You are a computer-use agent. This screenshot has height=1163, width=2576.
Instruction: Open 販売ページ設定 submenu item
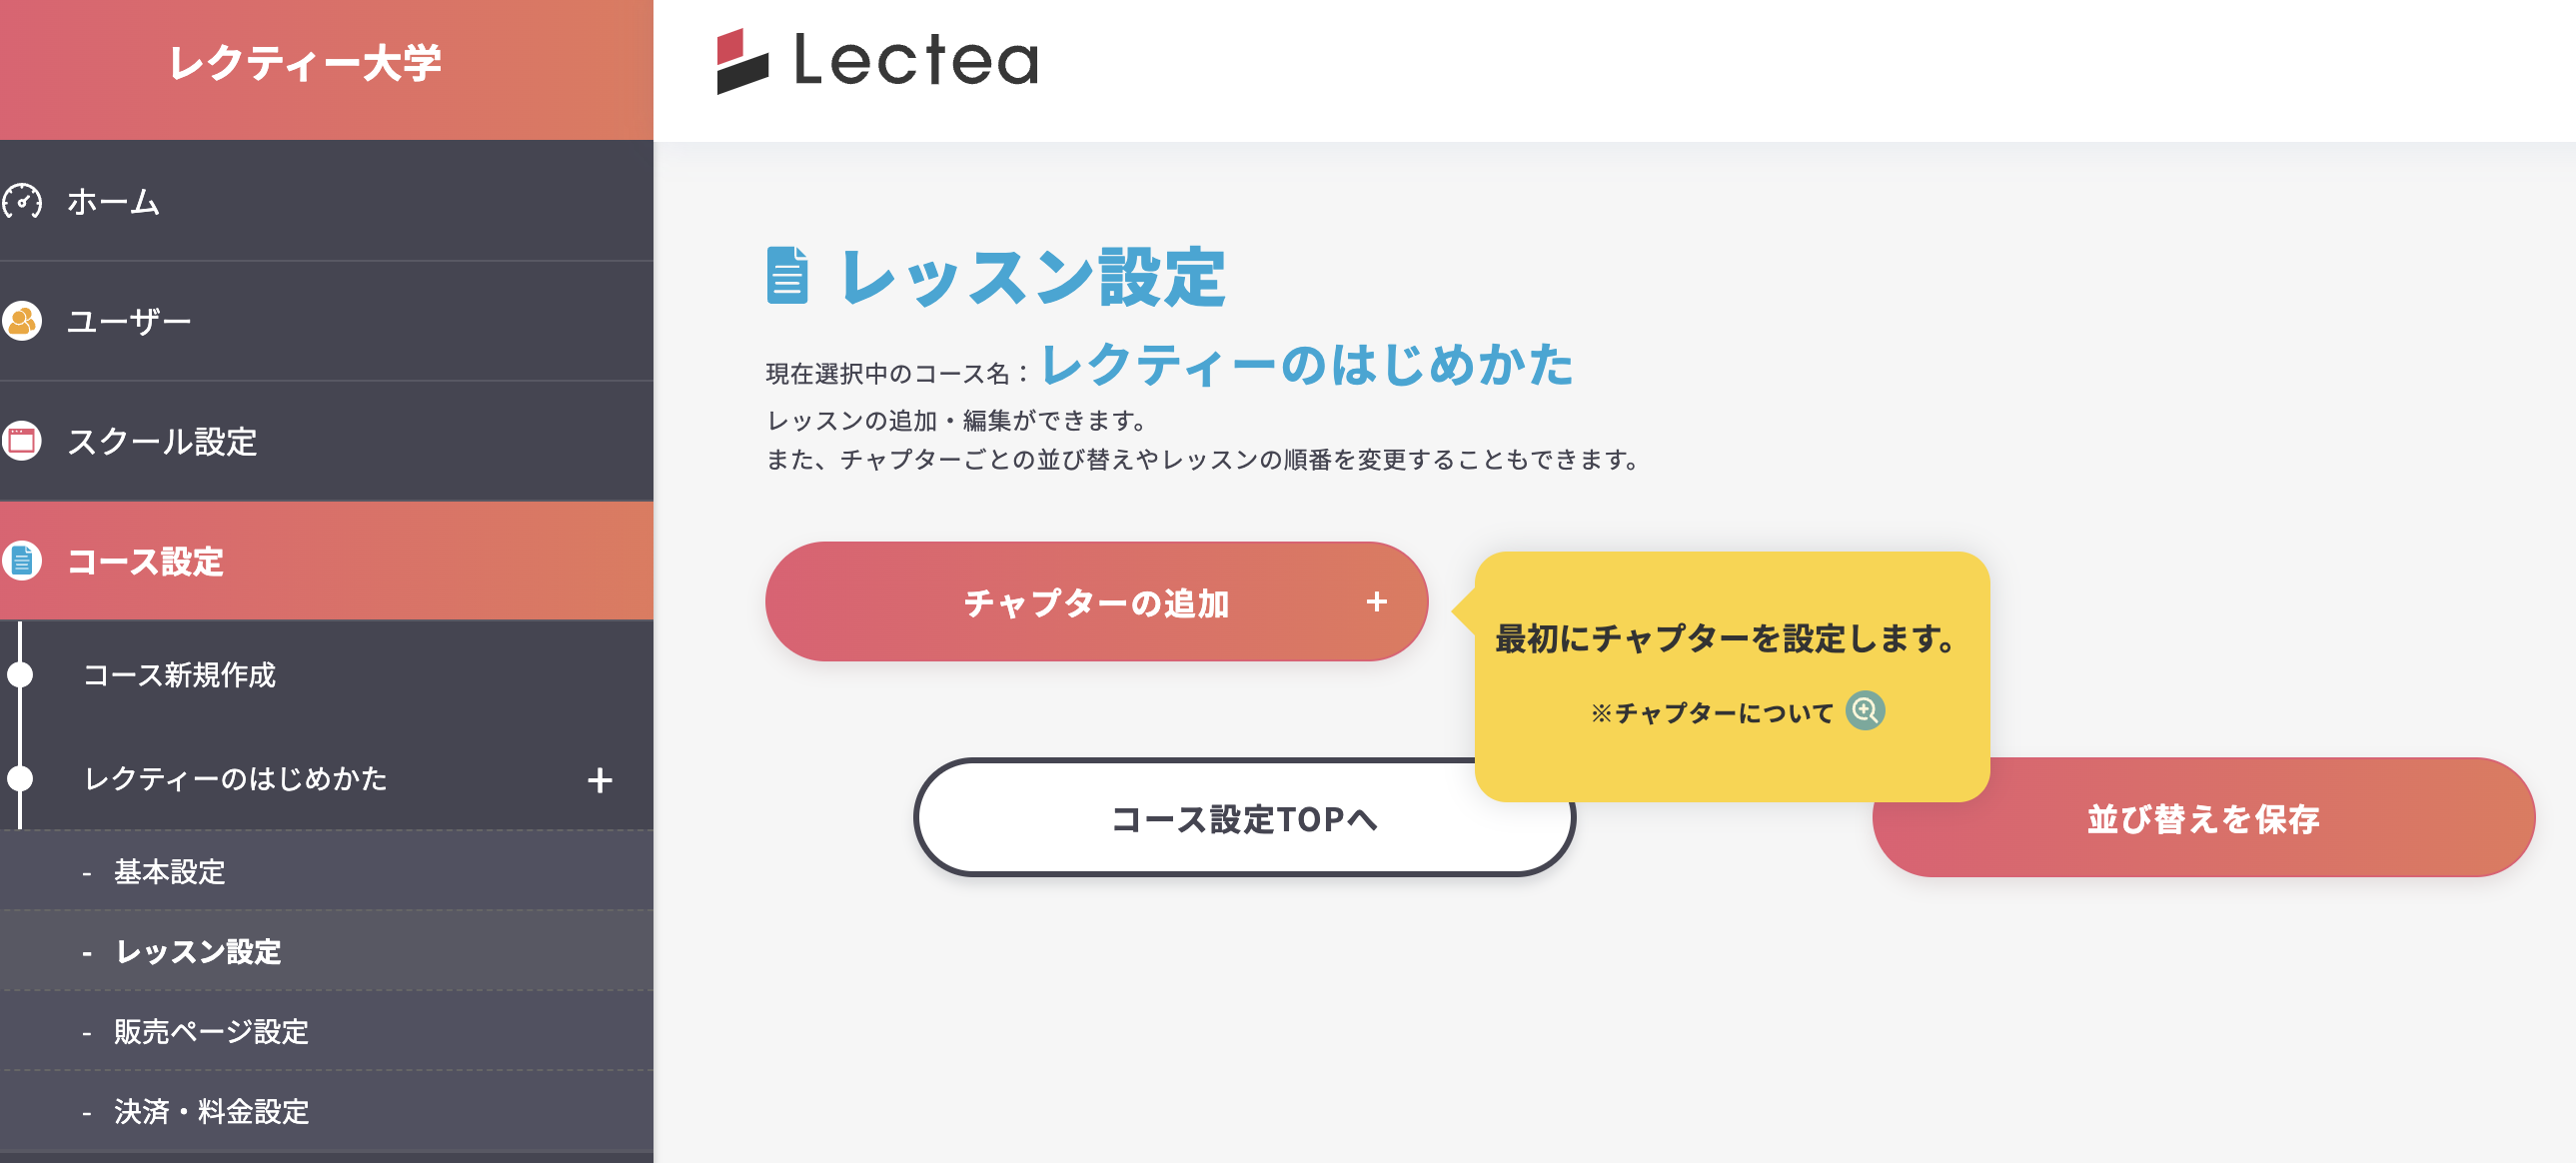(211, 1032)
